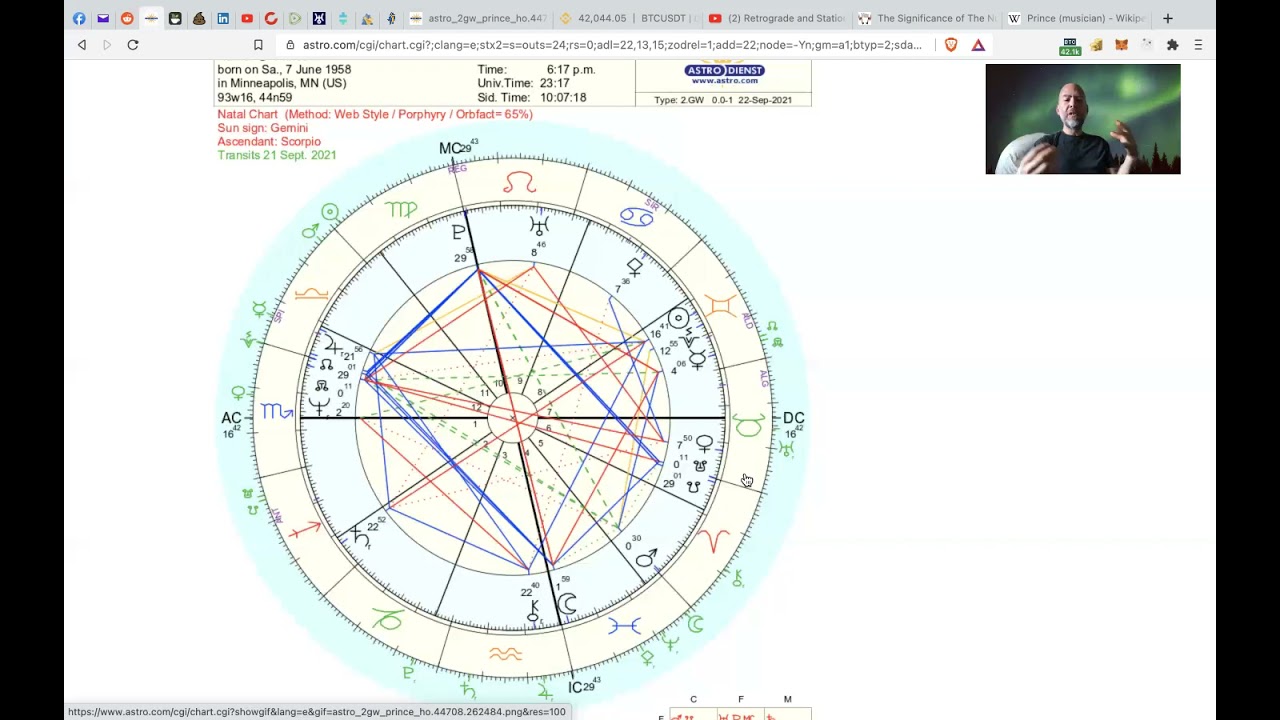
Task: Go back to previous page
Action: (82, 45)
